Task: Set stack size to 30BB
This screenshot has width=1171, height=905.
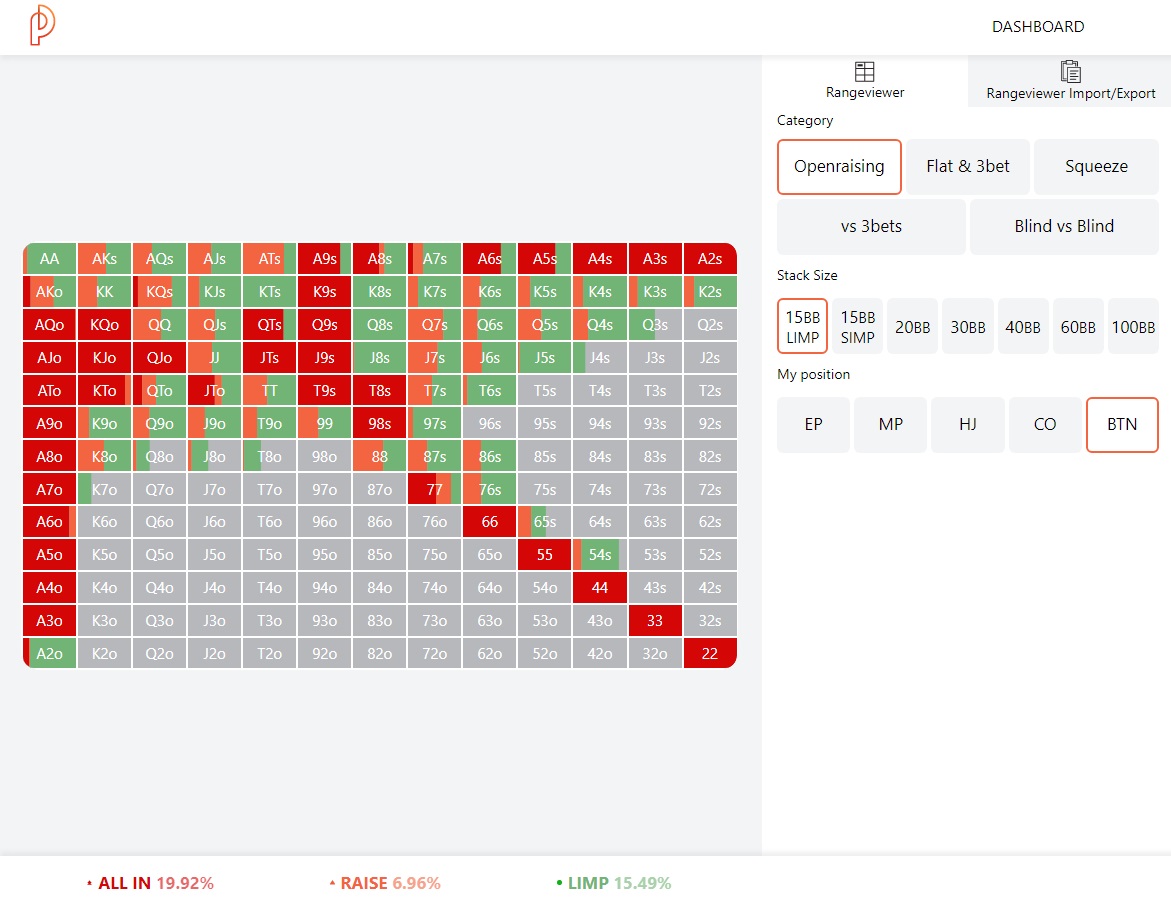Action: 967,326
